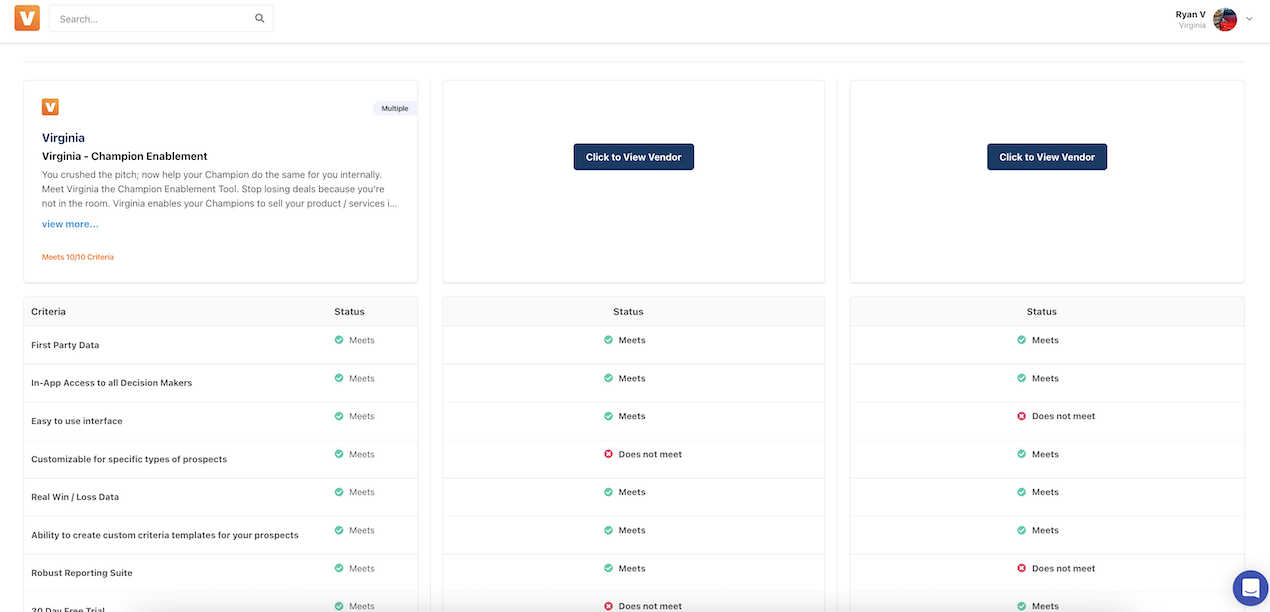The height and width of the screenshot is (612, 1270).
Task: Click Status header in right vendor column
Action: pyautogui.click(x=1042, y=312)
